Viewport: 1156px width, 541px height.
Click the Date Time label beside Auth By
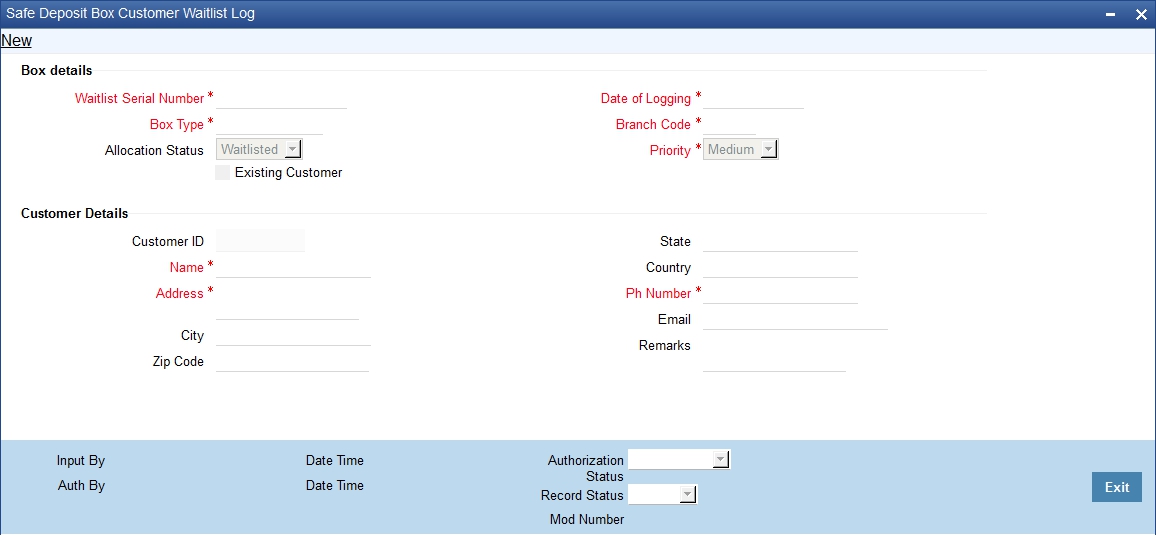tap(335, 486)
